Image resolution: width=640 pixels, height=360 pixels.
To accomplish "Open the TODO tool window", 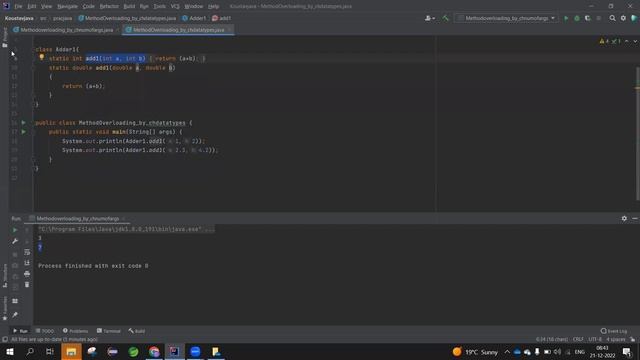I will 44,331.
